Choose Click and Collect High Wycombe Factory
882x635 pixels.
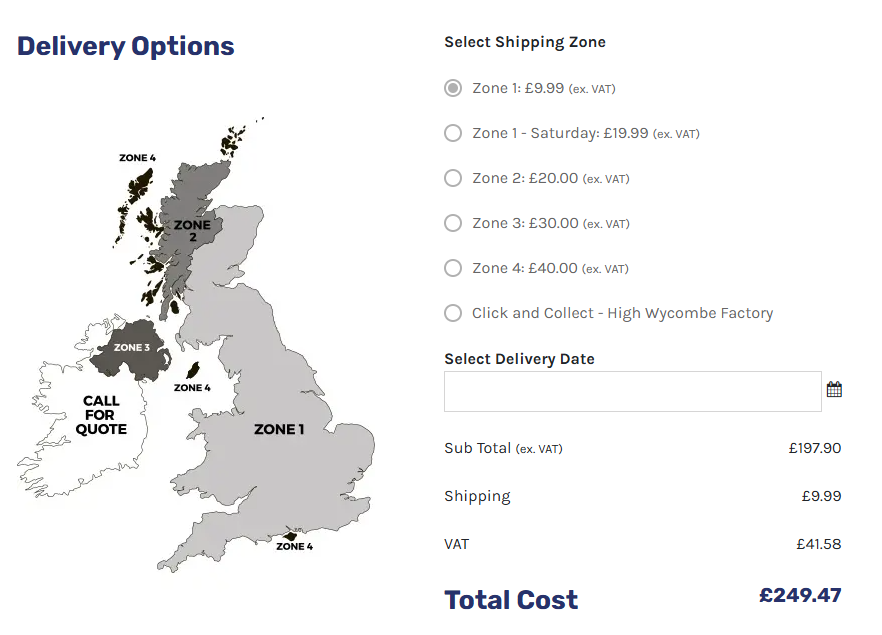click(x=453, y=313)
